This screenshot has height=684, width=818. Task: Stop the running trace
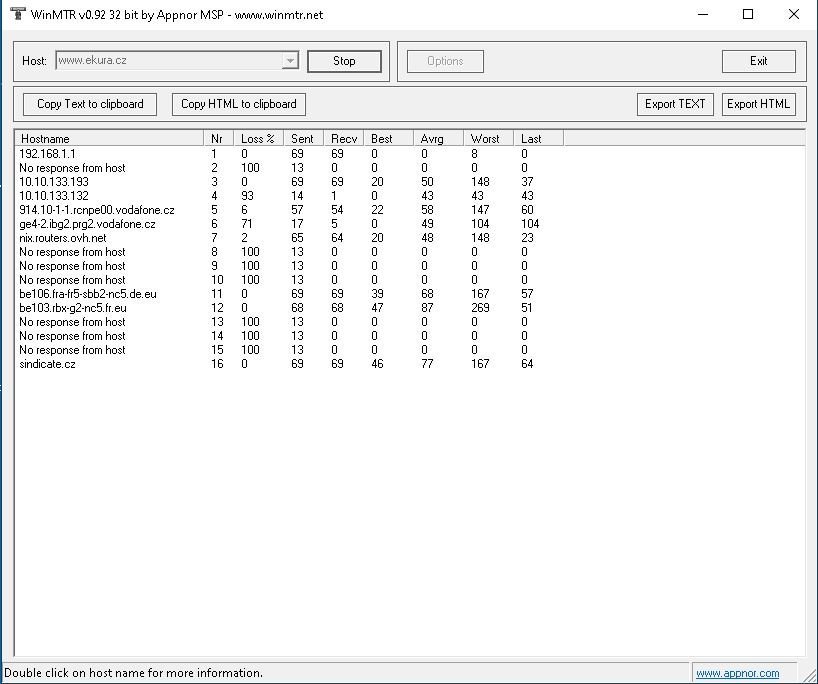pyautogui.click(x=344, y=61)
